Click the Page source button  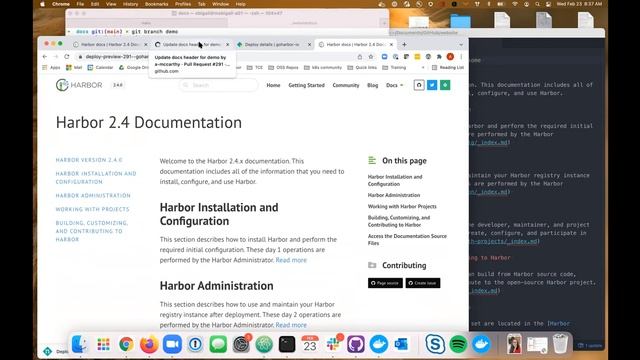[385, 283]
